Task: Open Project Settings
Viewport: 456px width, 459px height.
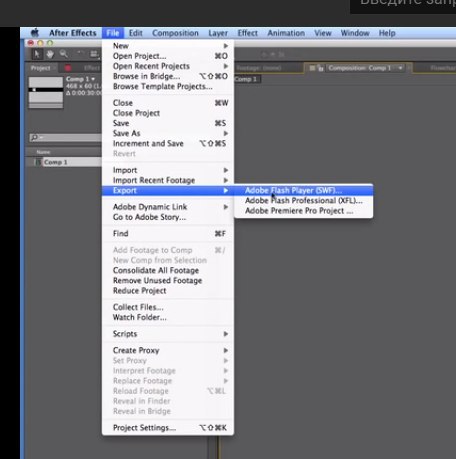Action: coord(168,428)
